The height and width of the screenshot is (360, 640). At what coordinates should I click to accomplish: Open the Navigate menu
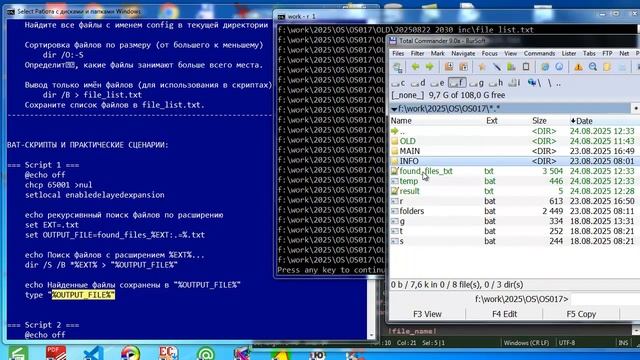coord(463,53)
